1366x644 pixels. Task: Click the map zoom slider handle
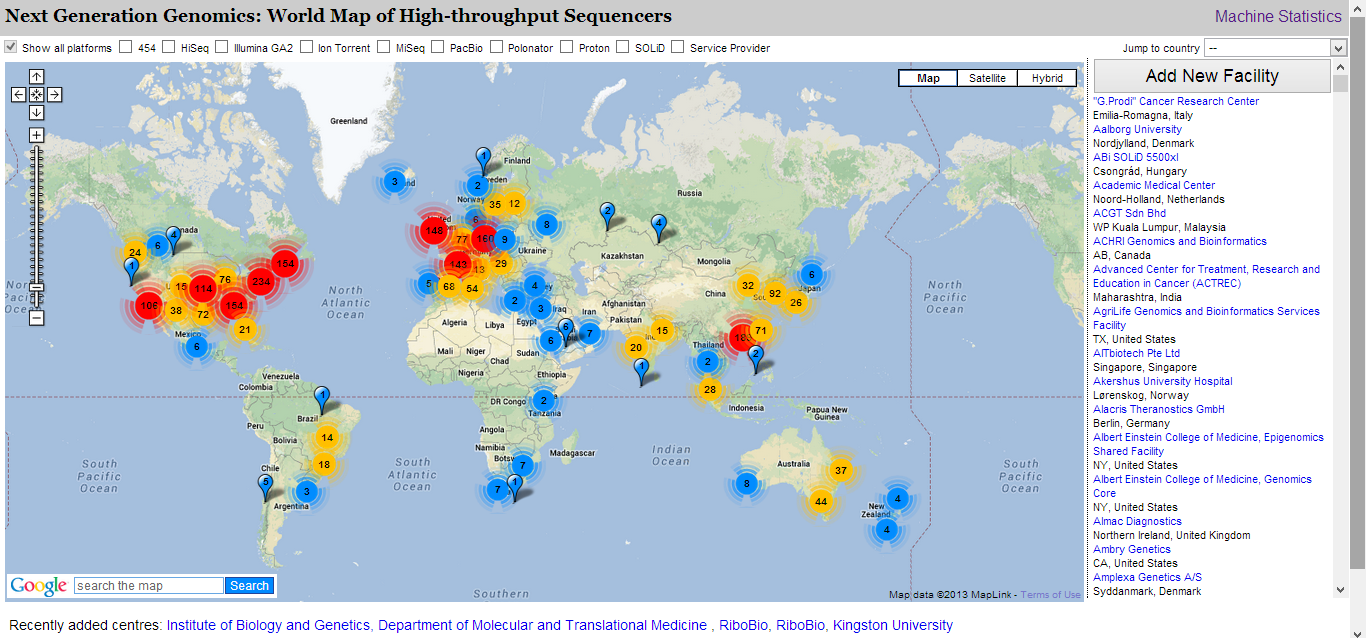36,287
